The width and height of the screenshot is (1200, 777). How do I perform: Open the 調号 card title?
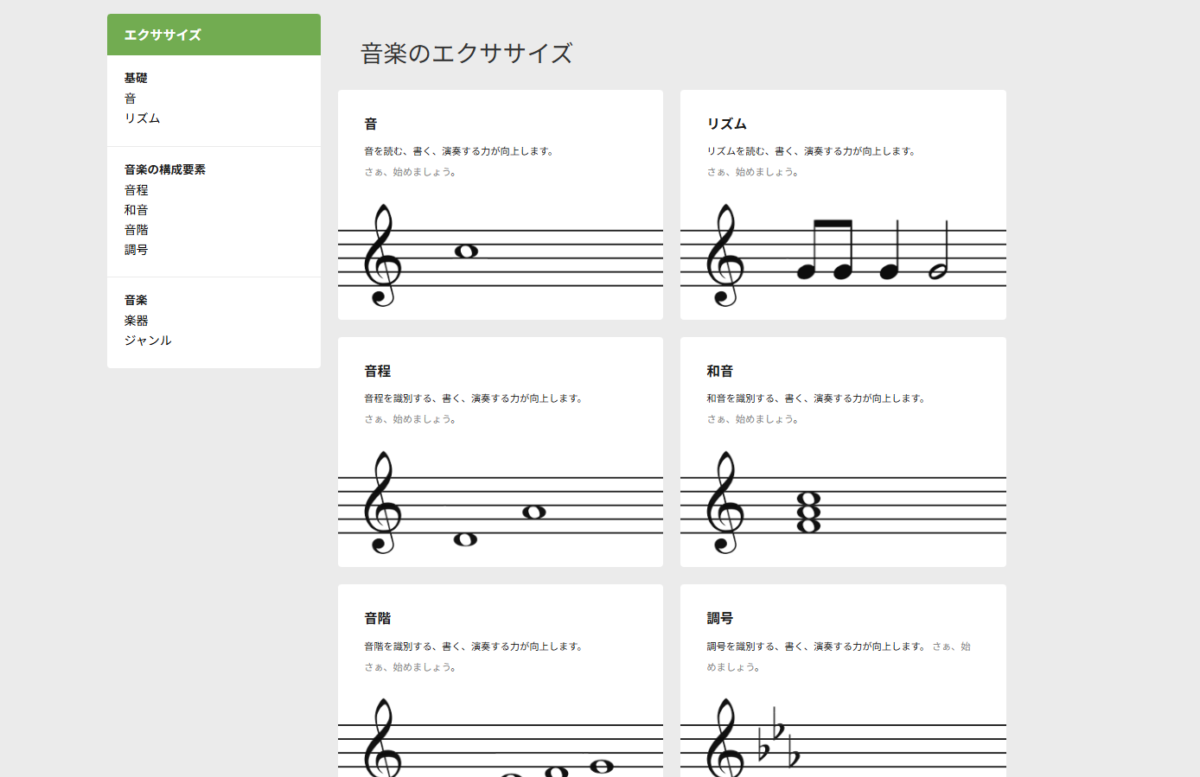(720, 618)
